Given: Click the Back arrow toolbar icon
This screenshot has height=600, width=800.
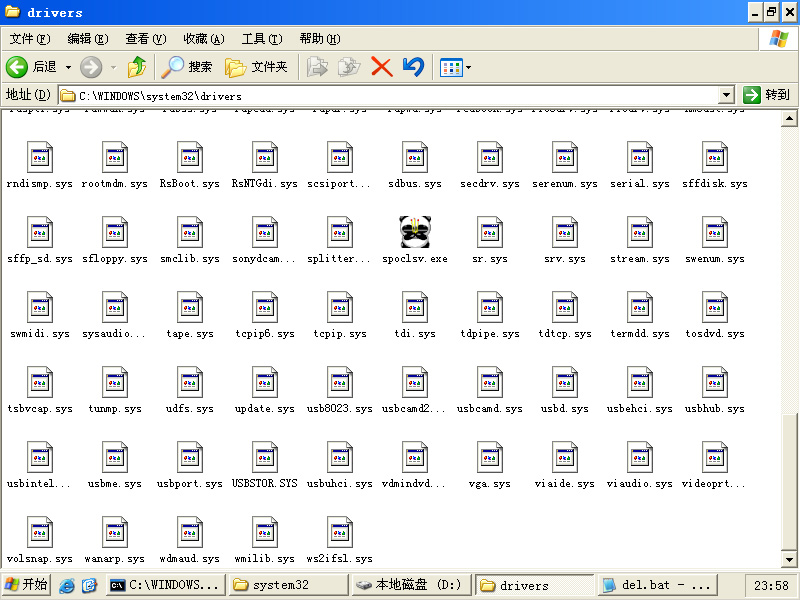Looking at the screenshot, I should (17, 67).
